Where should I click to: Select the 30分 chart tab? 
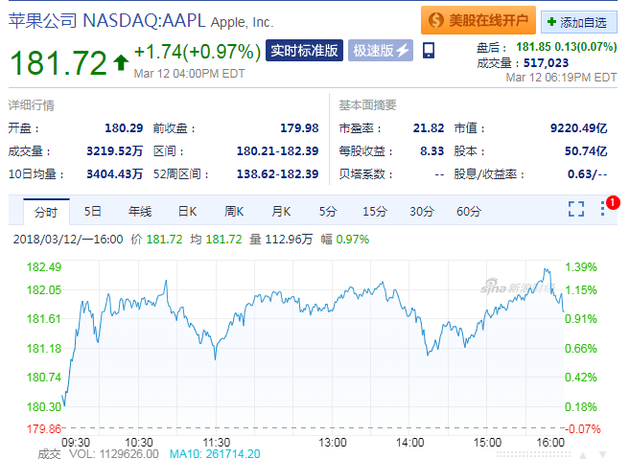tap(422, 211)
